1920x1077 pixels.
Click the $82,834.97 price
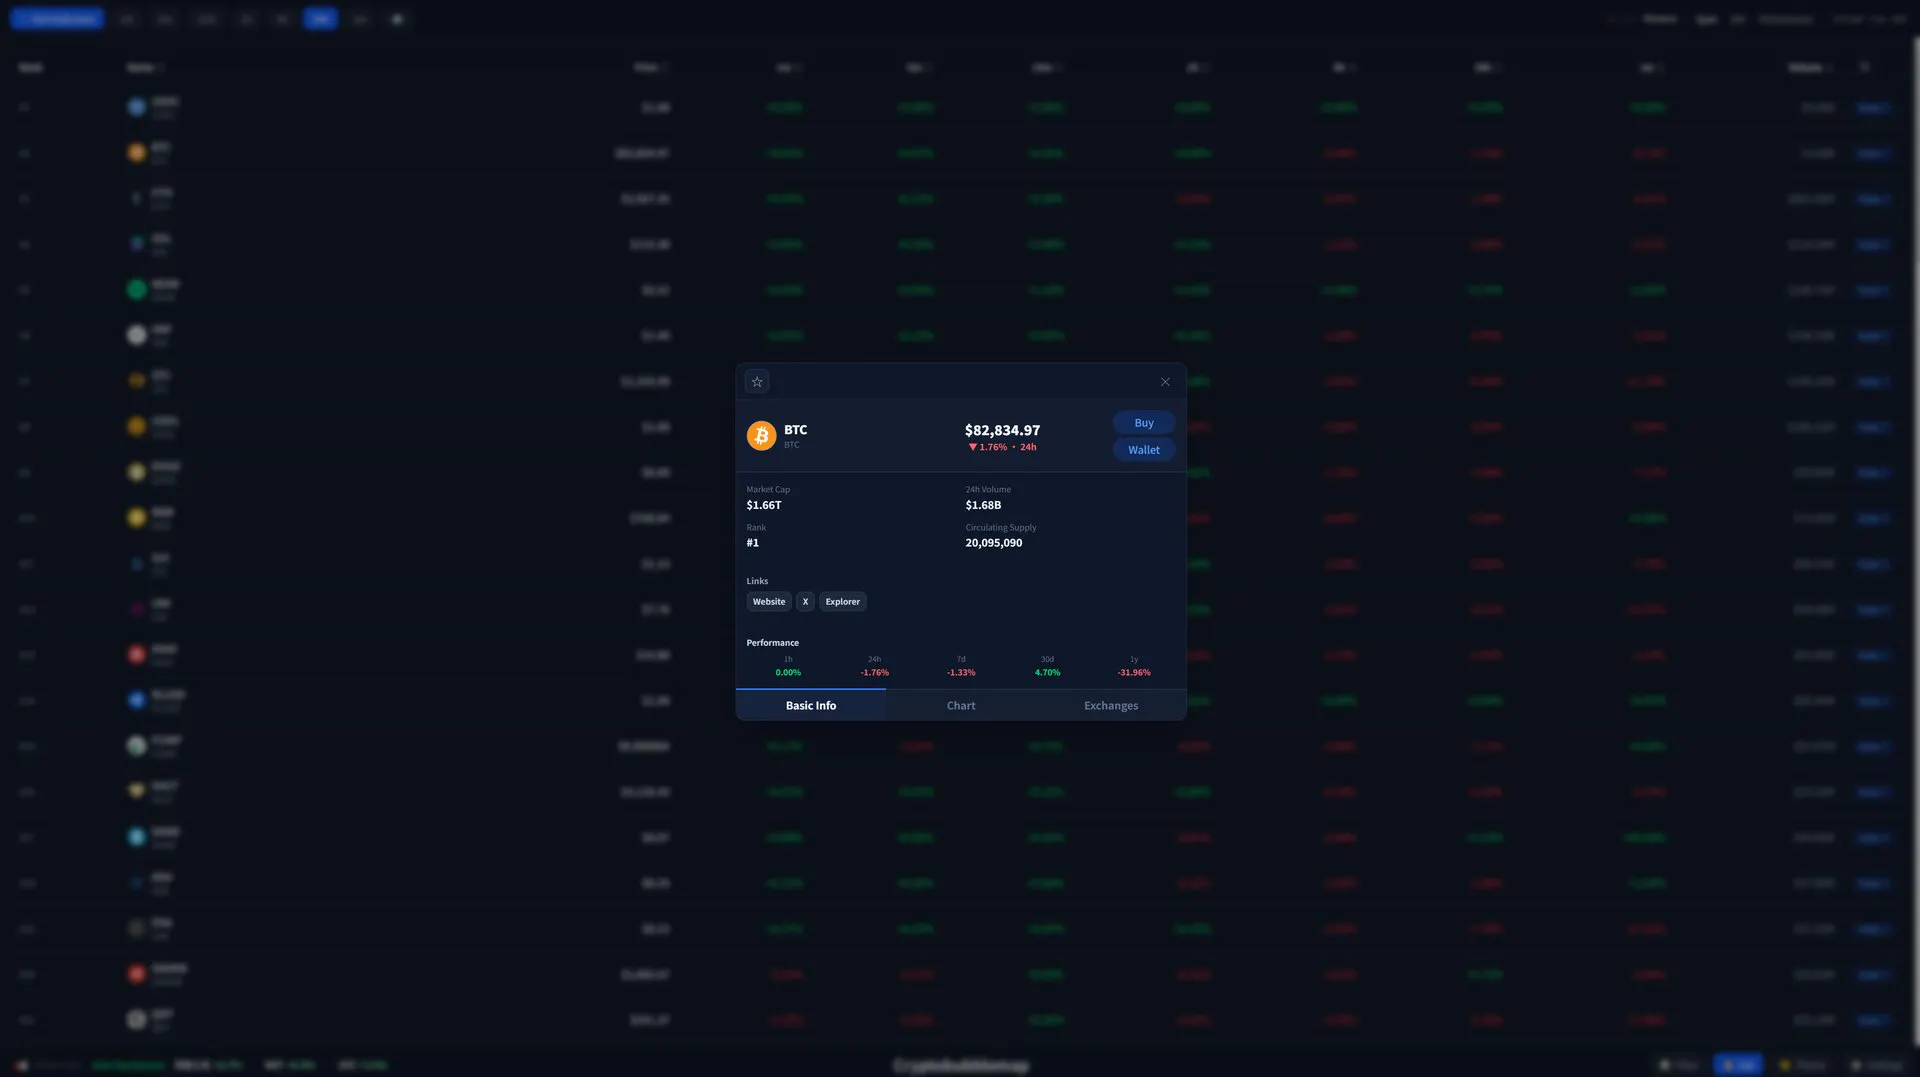click(1002, 430)
